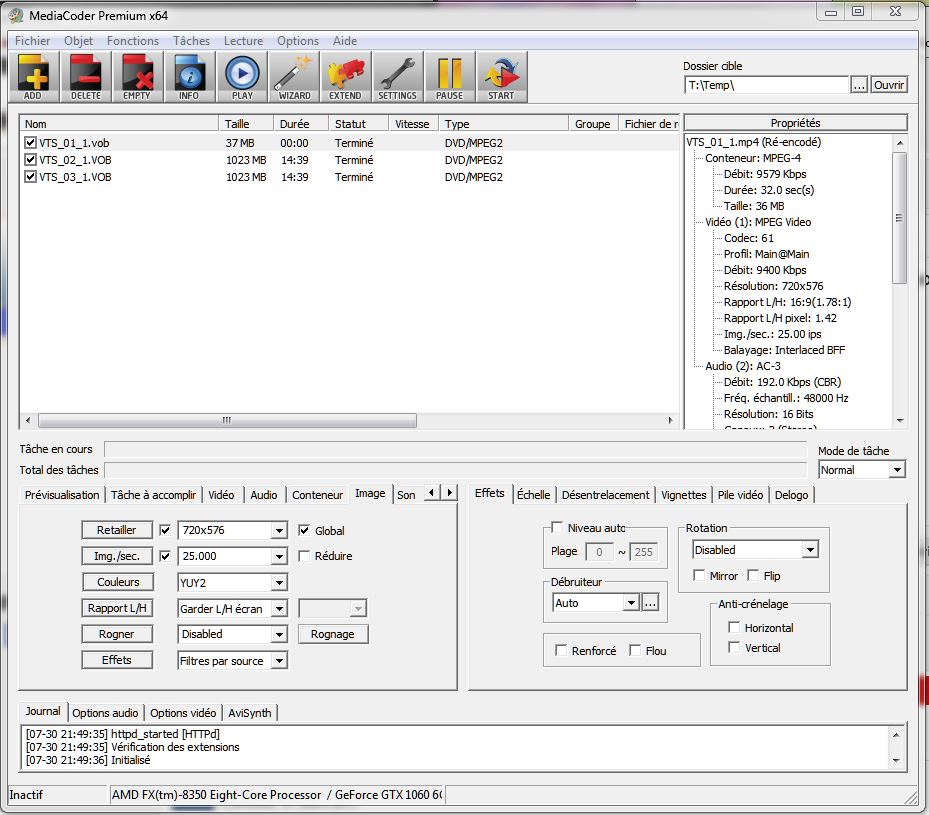Switch to the Désentrelacement tab
The height and width of the screenshot is (815, 929).
[606, 495]
